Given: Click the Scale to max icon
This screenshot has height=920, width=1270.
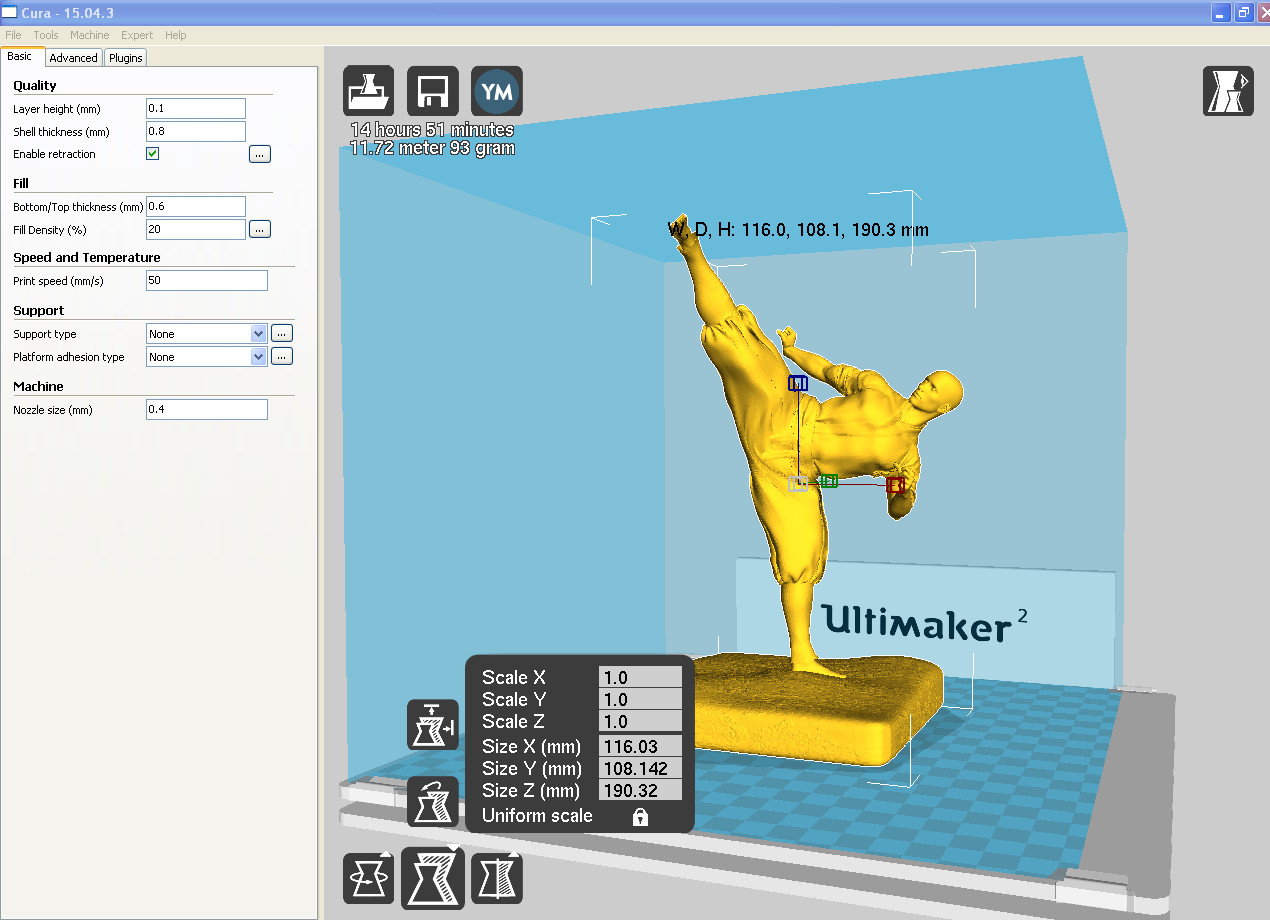Looking at the screenshot, I should click(433, 725).
